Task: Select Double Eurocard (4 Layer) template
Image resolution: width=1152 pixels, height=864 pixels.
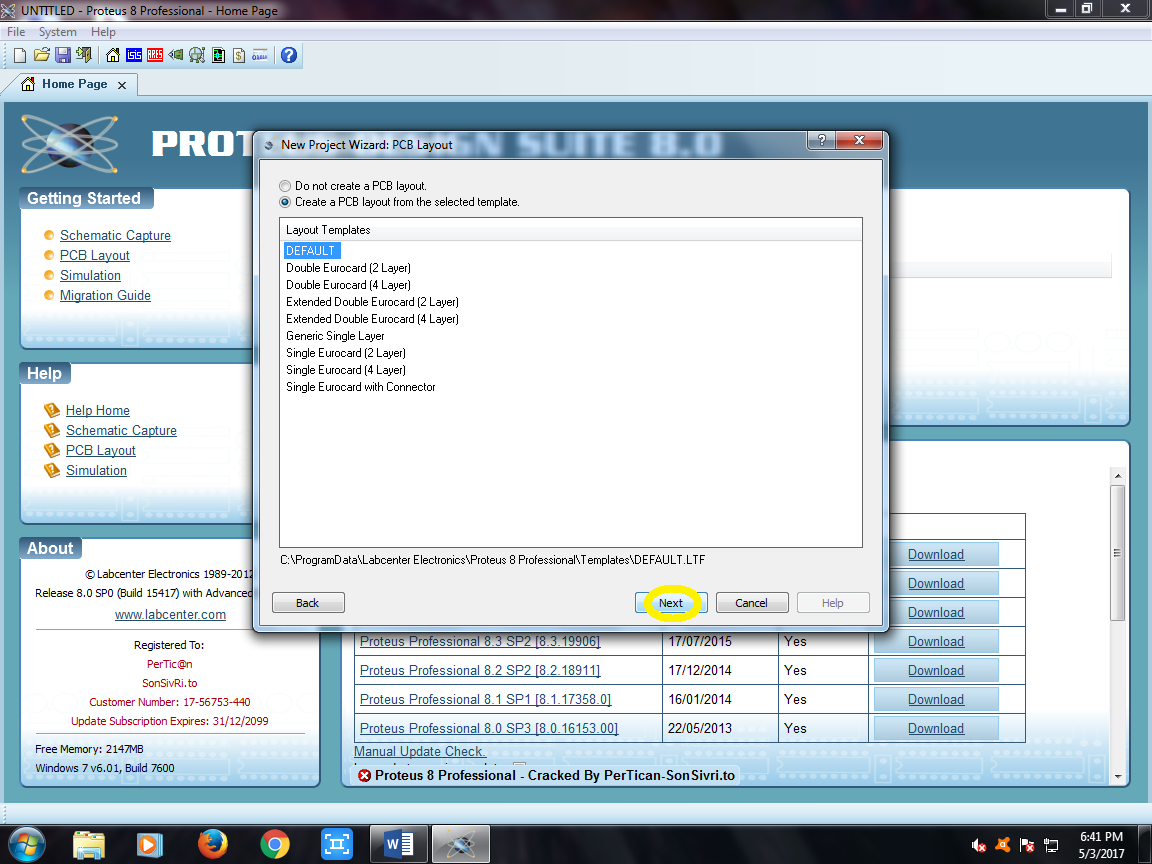Action: pos(348,284)
